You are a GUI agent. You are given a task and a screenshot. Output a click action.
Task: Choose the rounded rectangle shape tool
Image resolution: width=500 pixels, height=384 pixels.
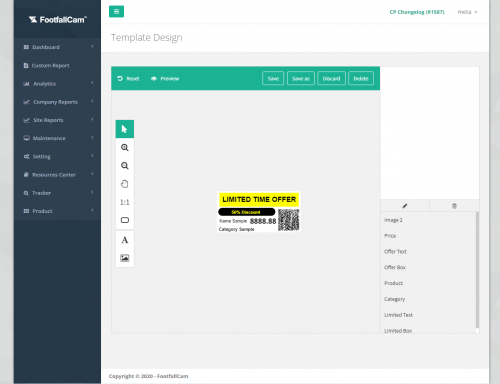[125, 220]
